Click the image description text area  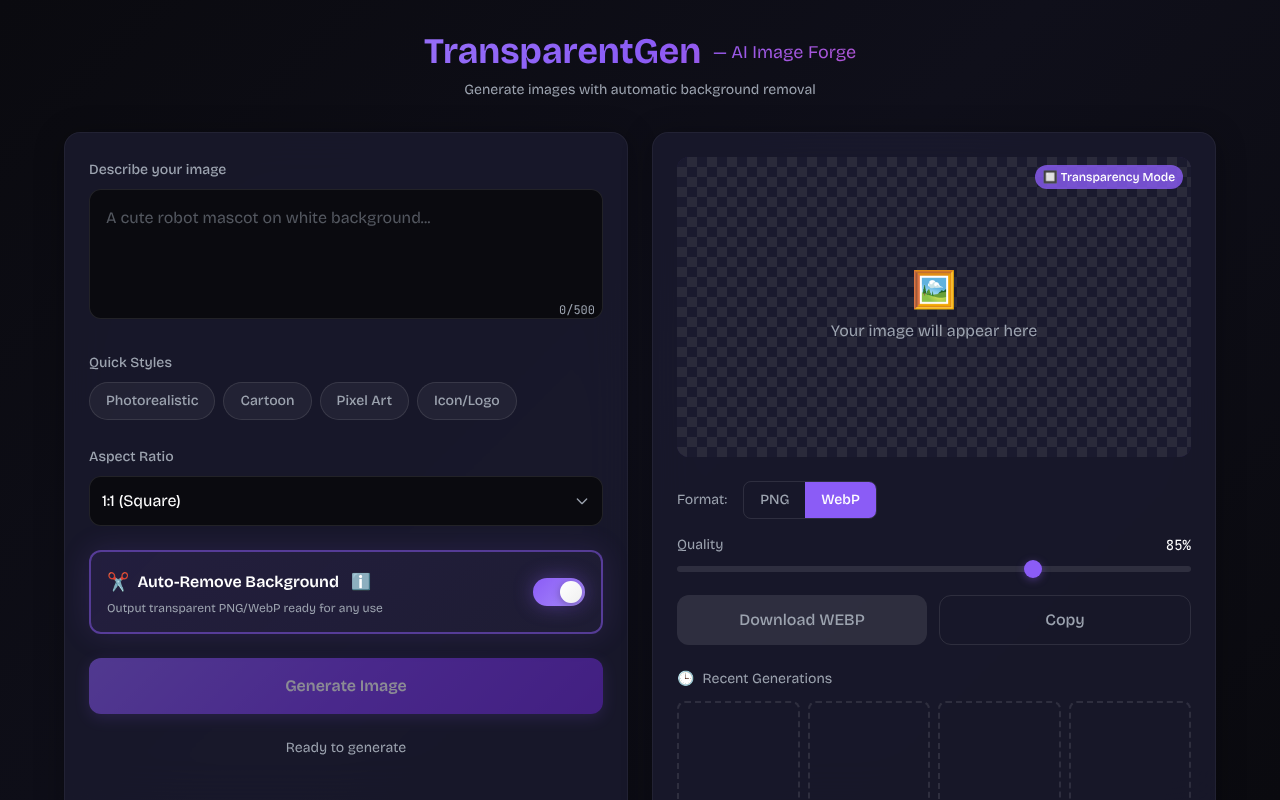345,253
